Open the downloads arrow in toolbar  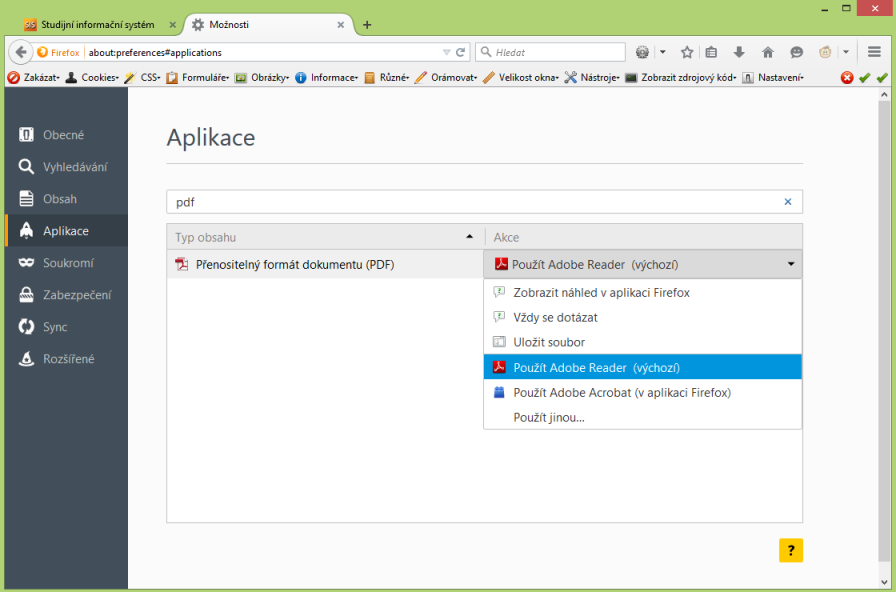tap(739, 52)
